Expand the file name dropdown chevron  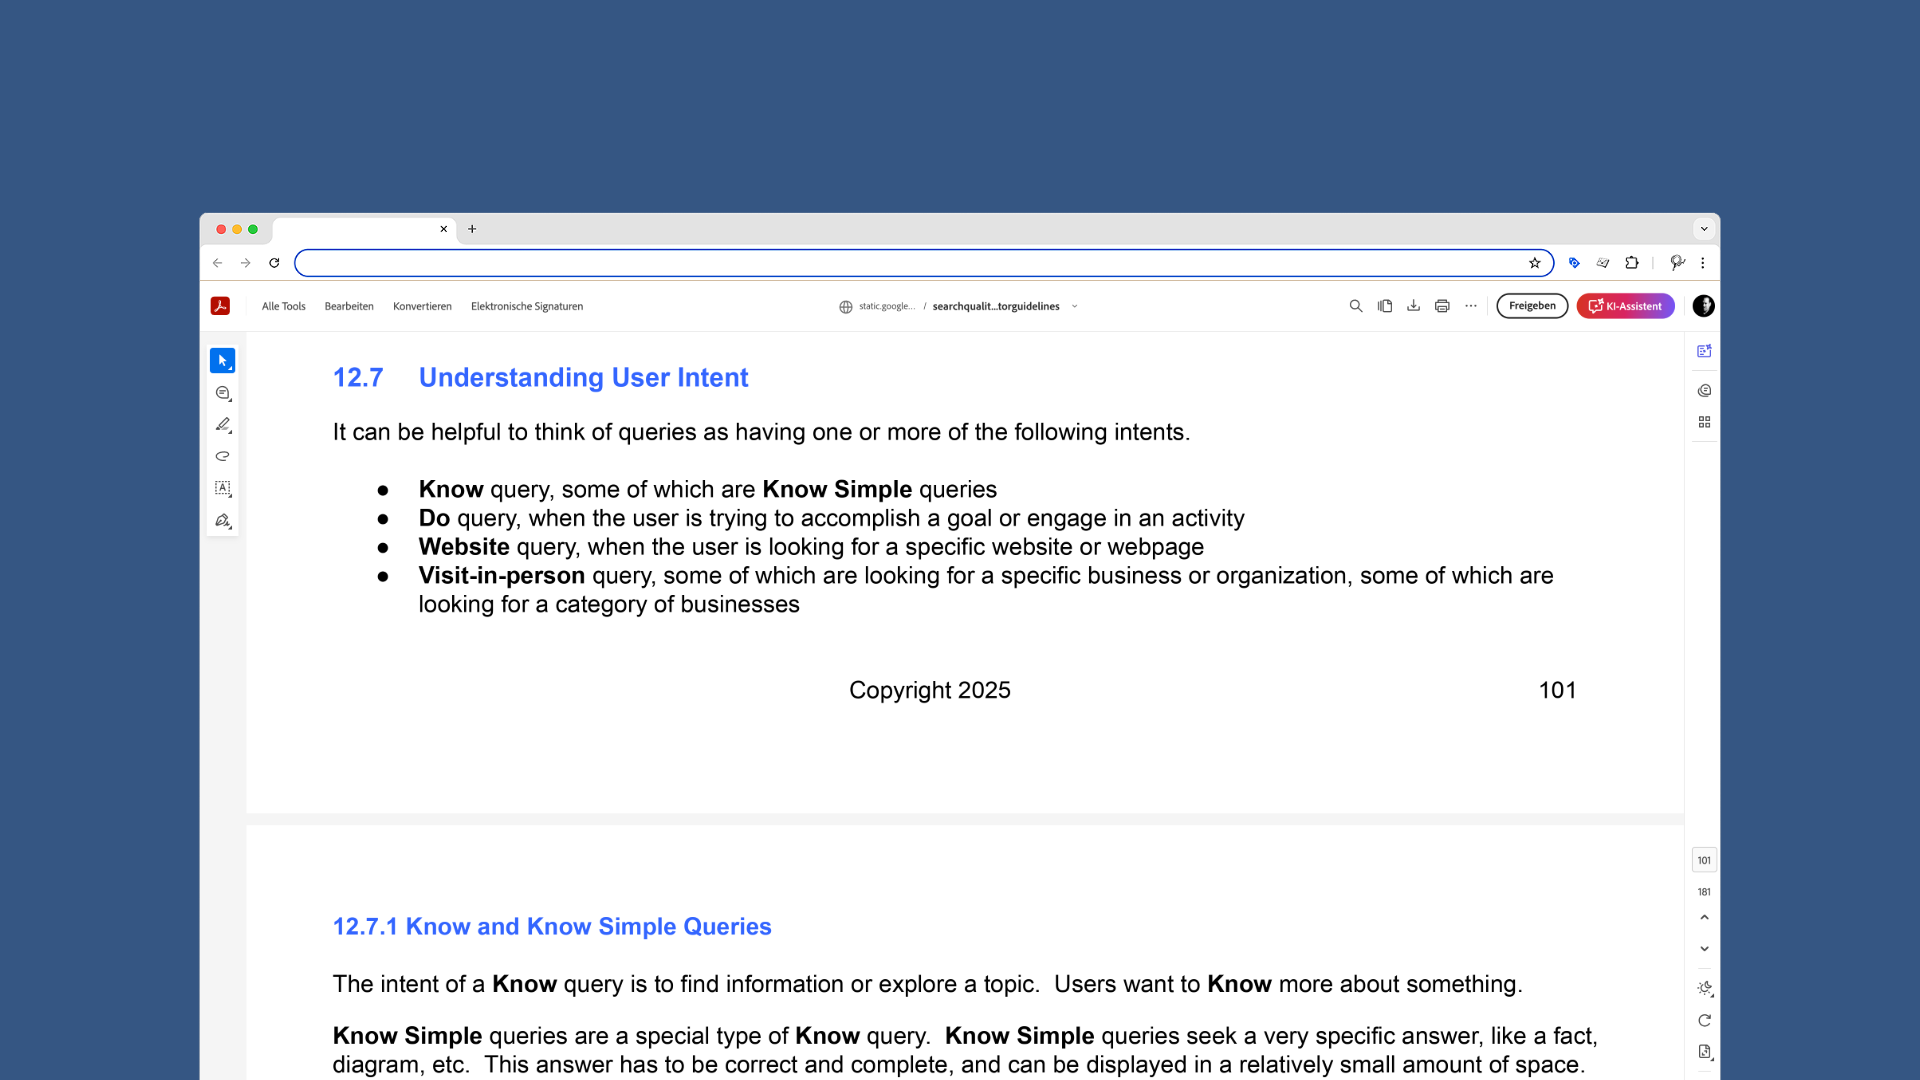click(x=1075, y=307)
